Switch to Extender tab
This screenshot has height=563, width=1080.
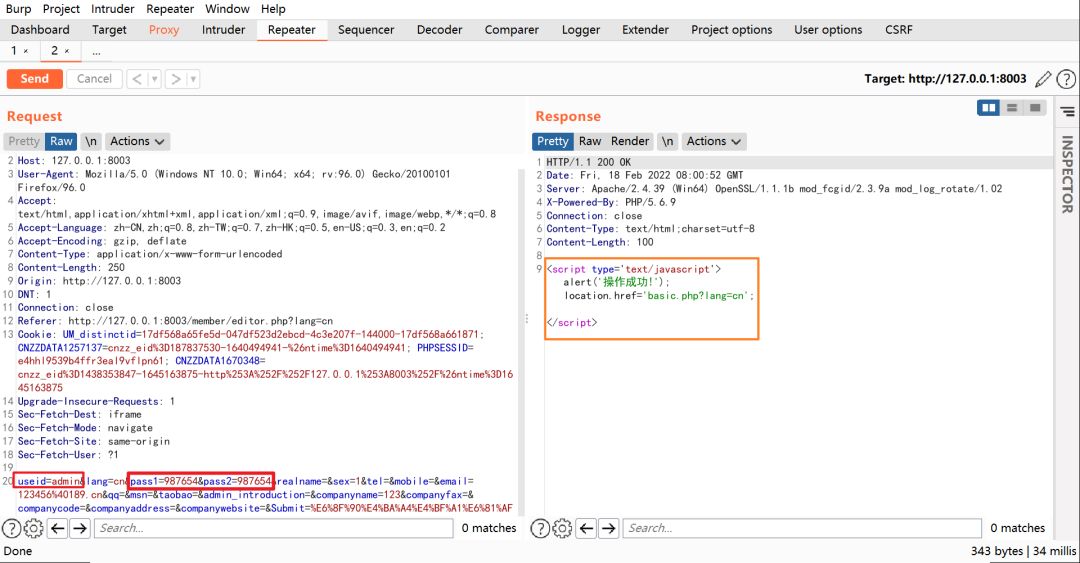tap(645, 30)
